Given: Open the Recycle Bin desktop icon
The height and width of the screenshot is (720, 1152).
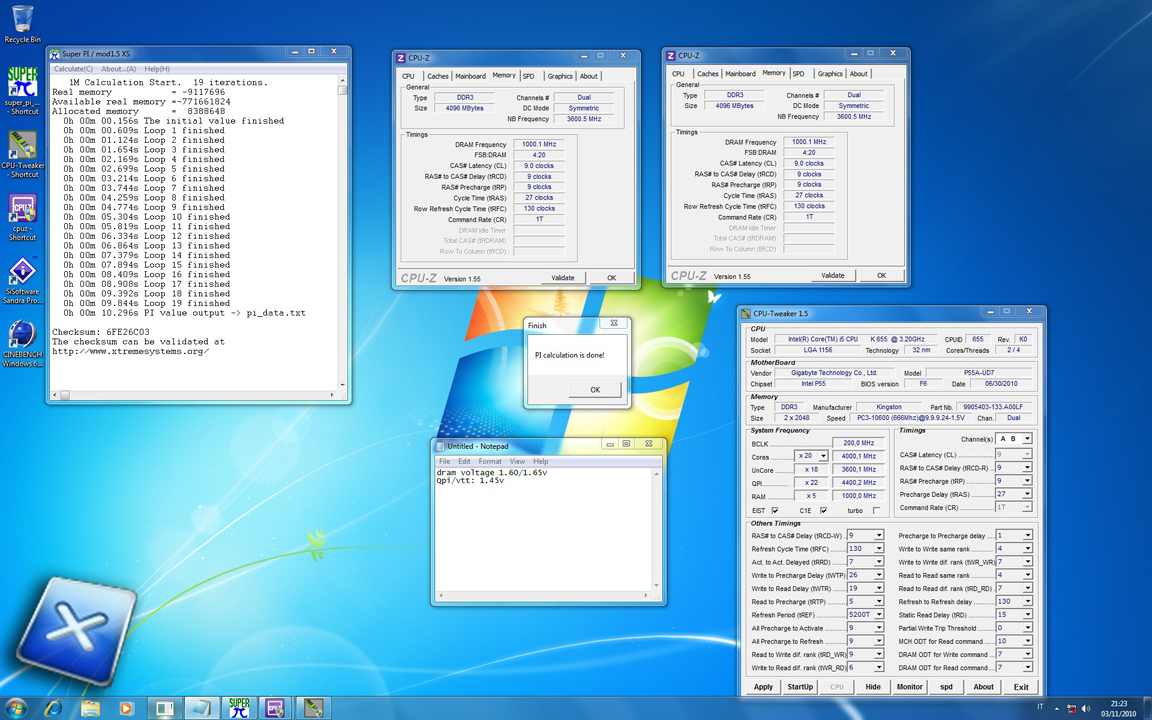Looking at the screenshot, I should point(22,20).
